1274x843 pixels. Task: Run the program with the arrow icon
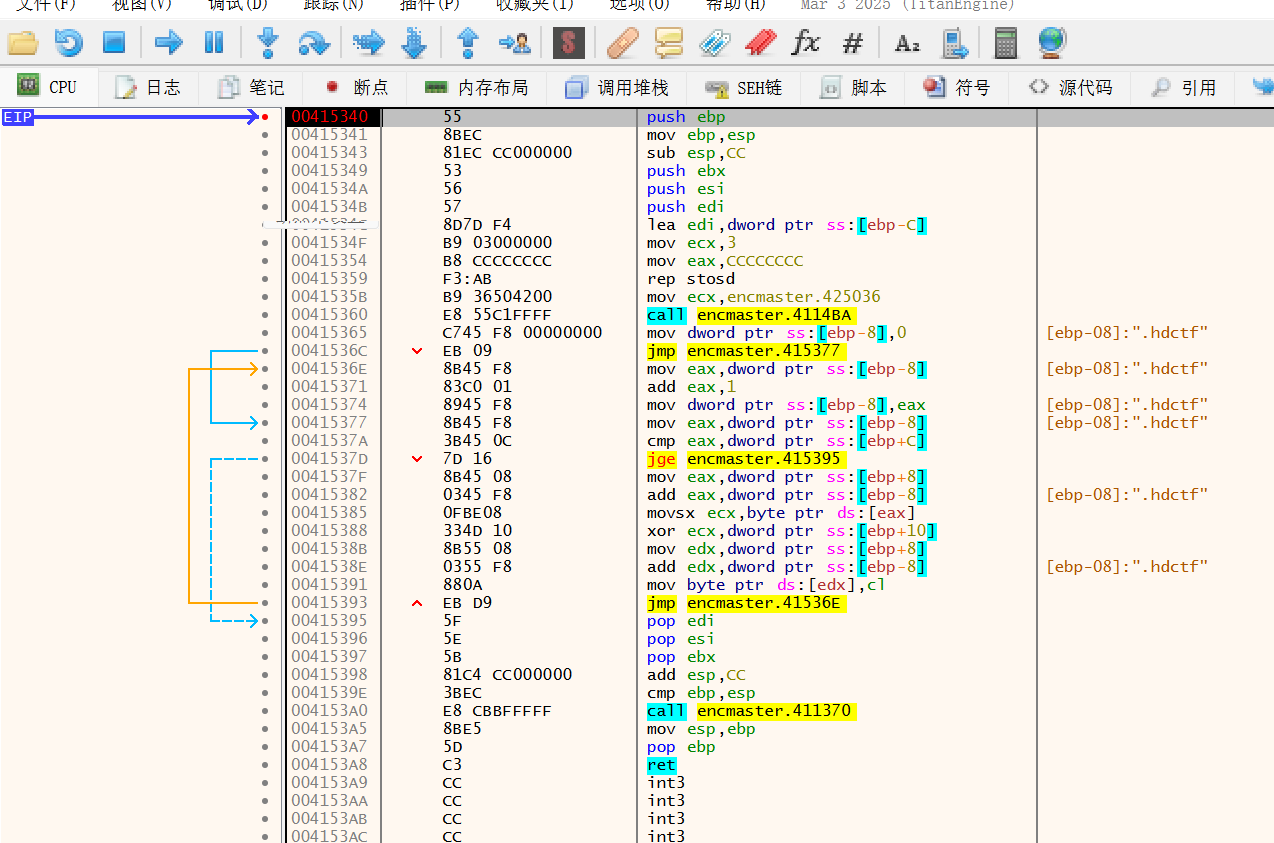(x=169, y=42)
